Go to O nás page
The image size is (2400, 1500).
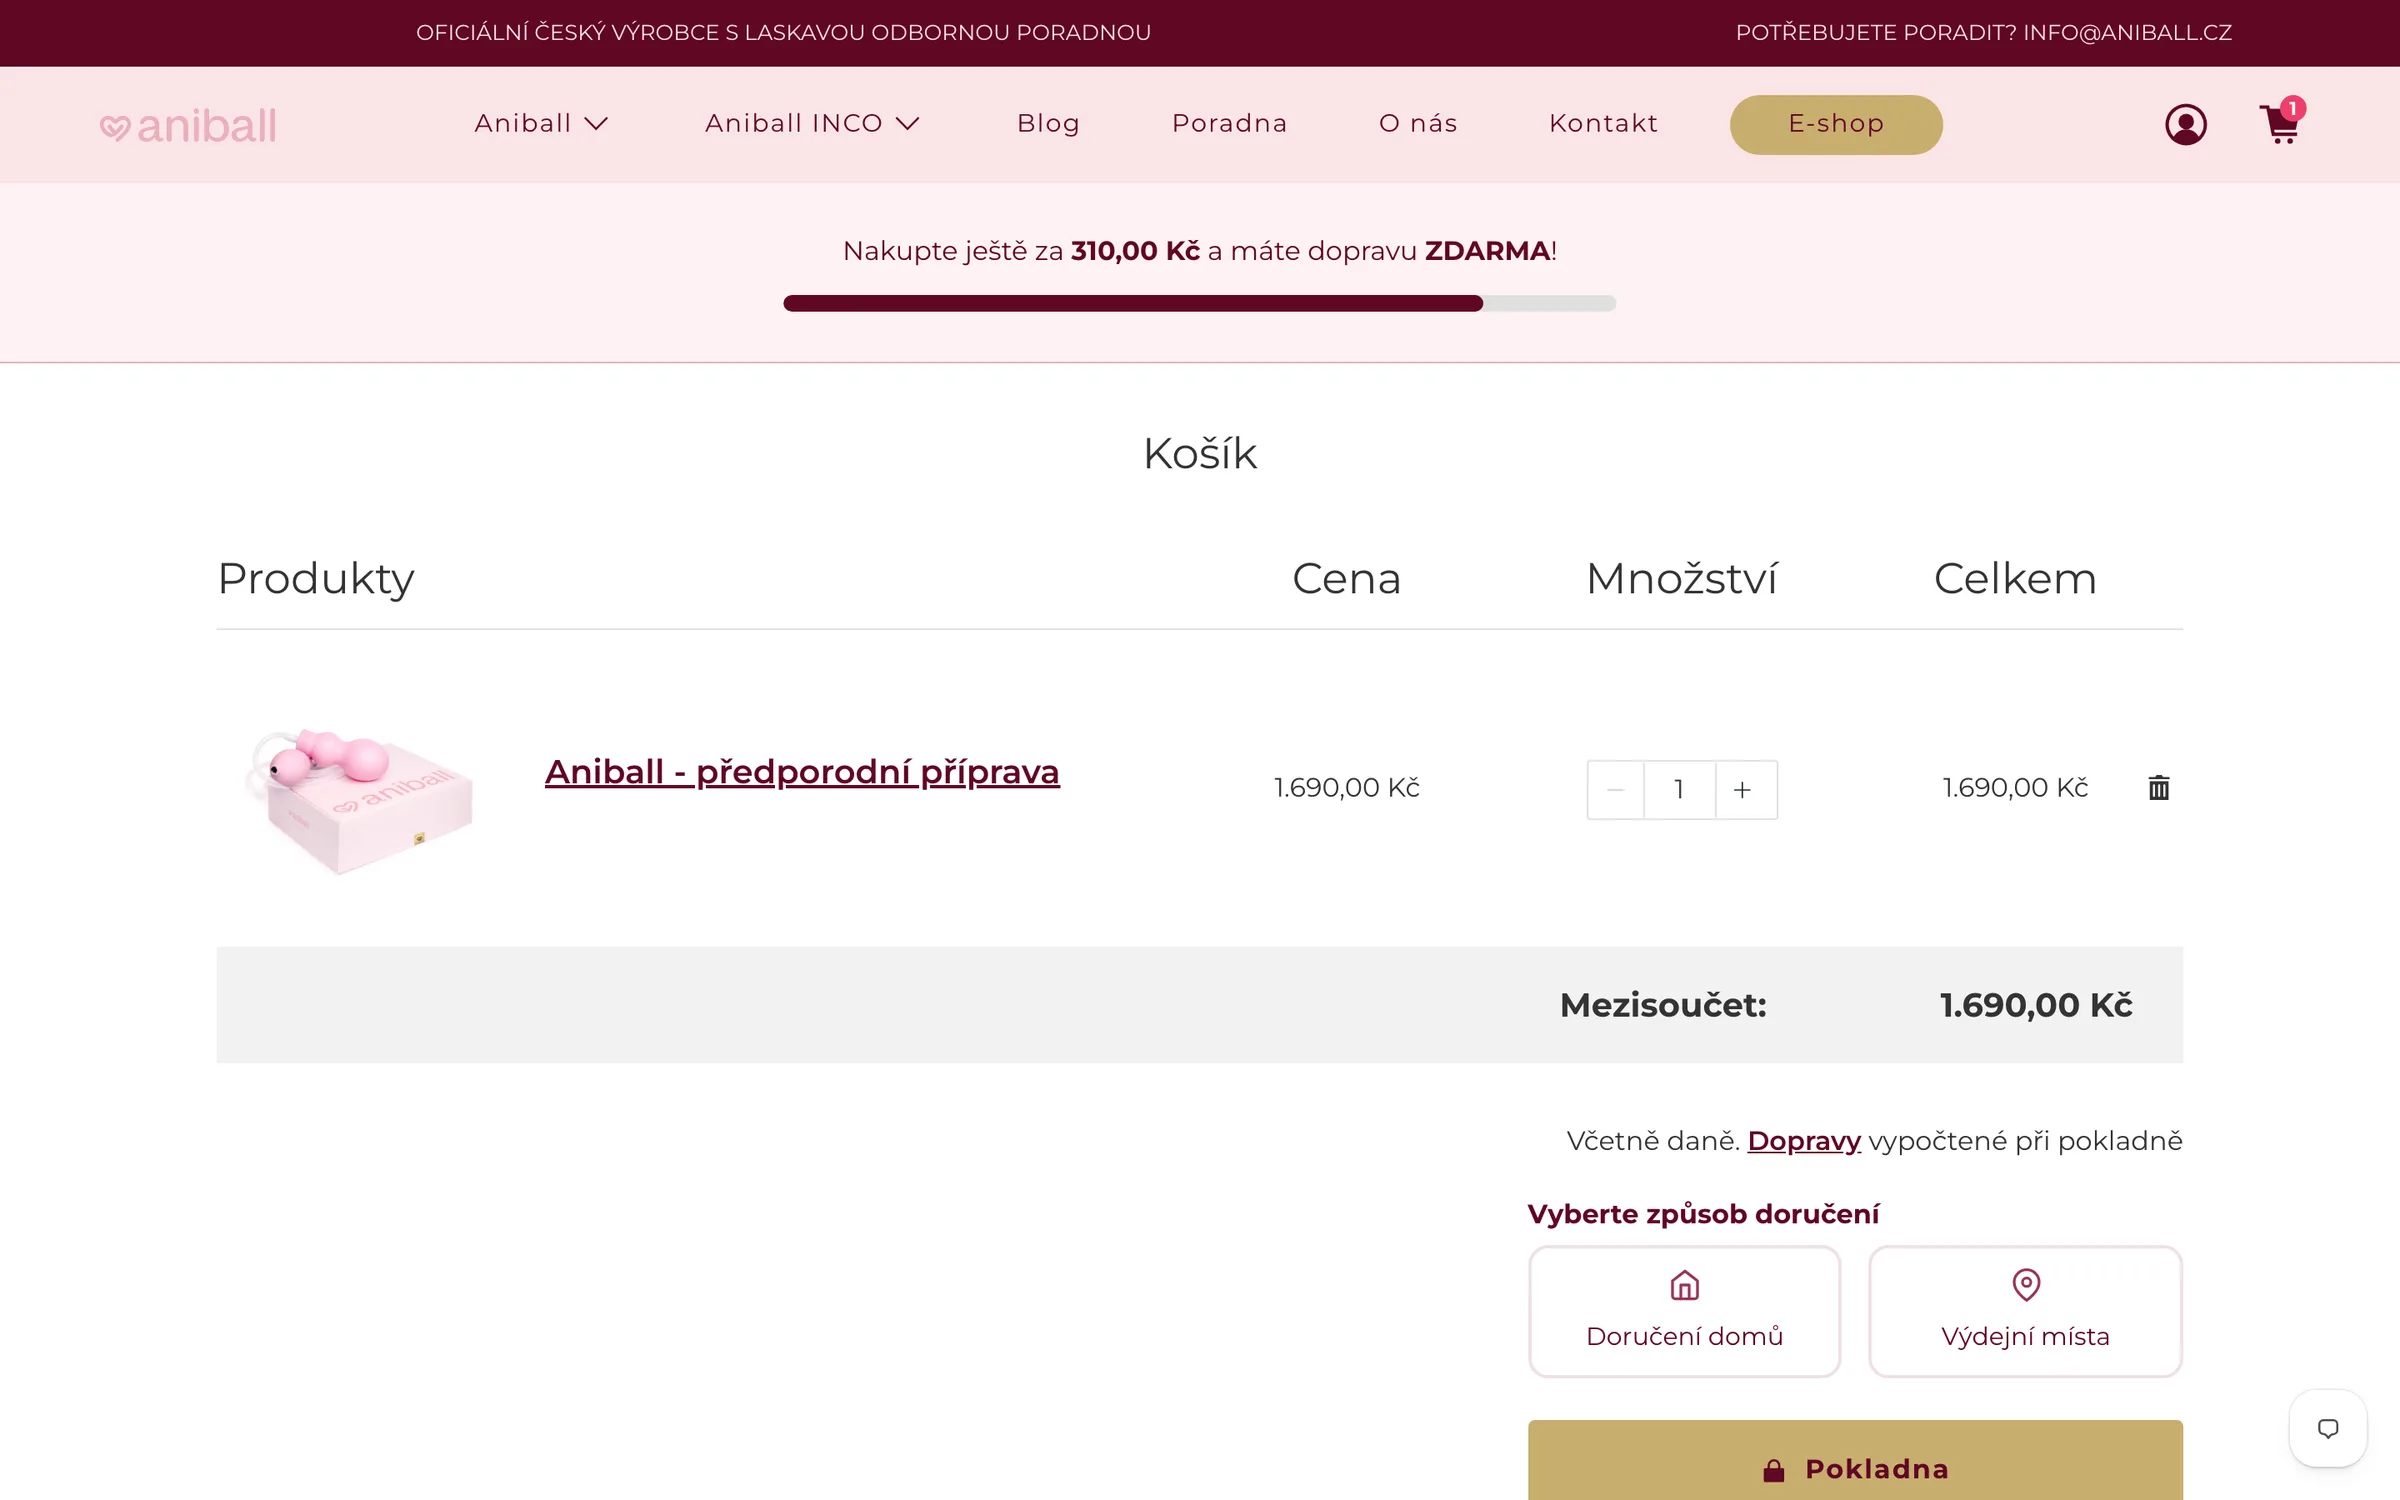point(1418,123)
